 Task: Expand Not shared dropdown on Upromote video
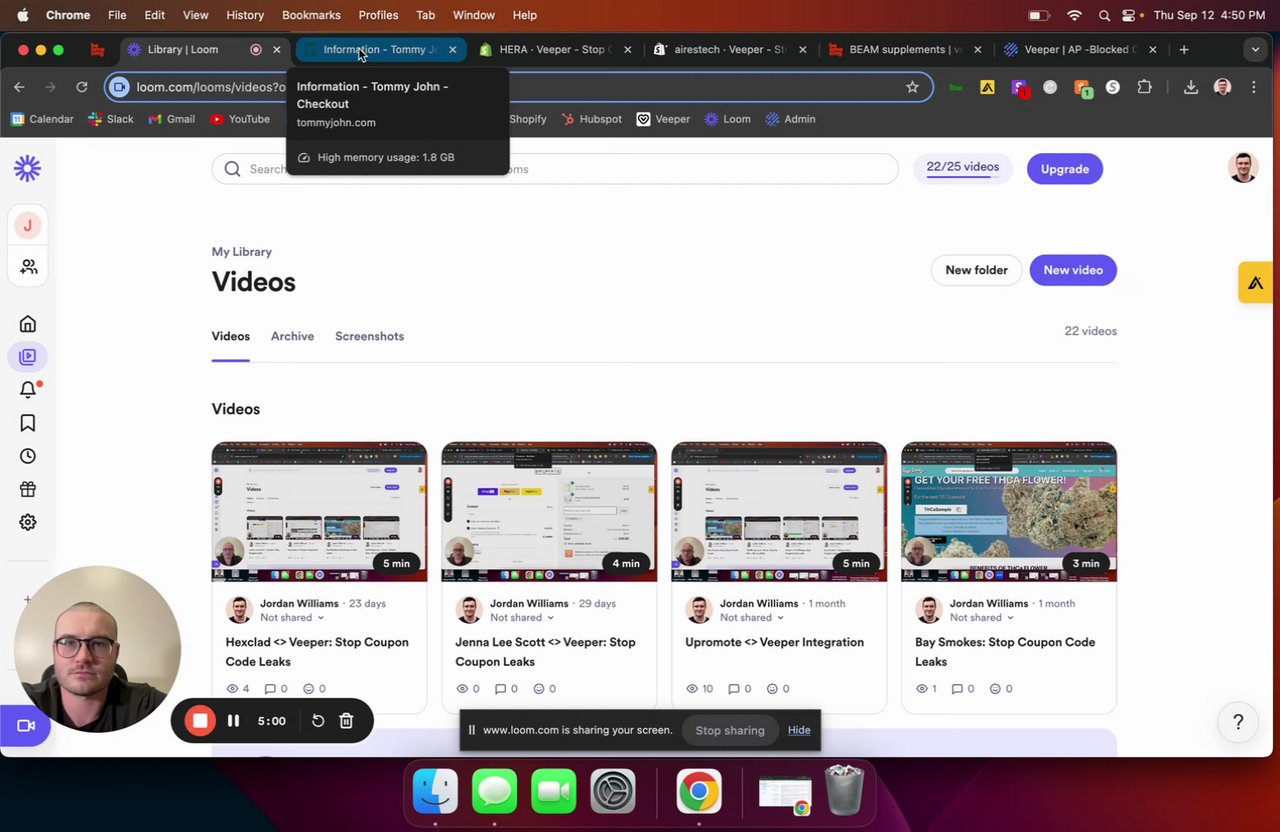pos(752,618)
